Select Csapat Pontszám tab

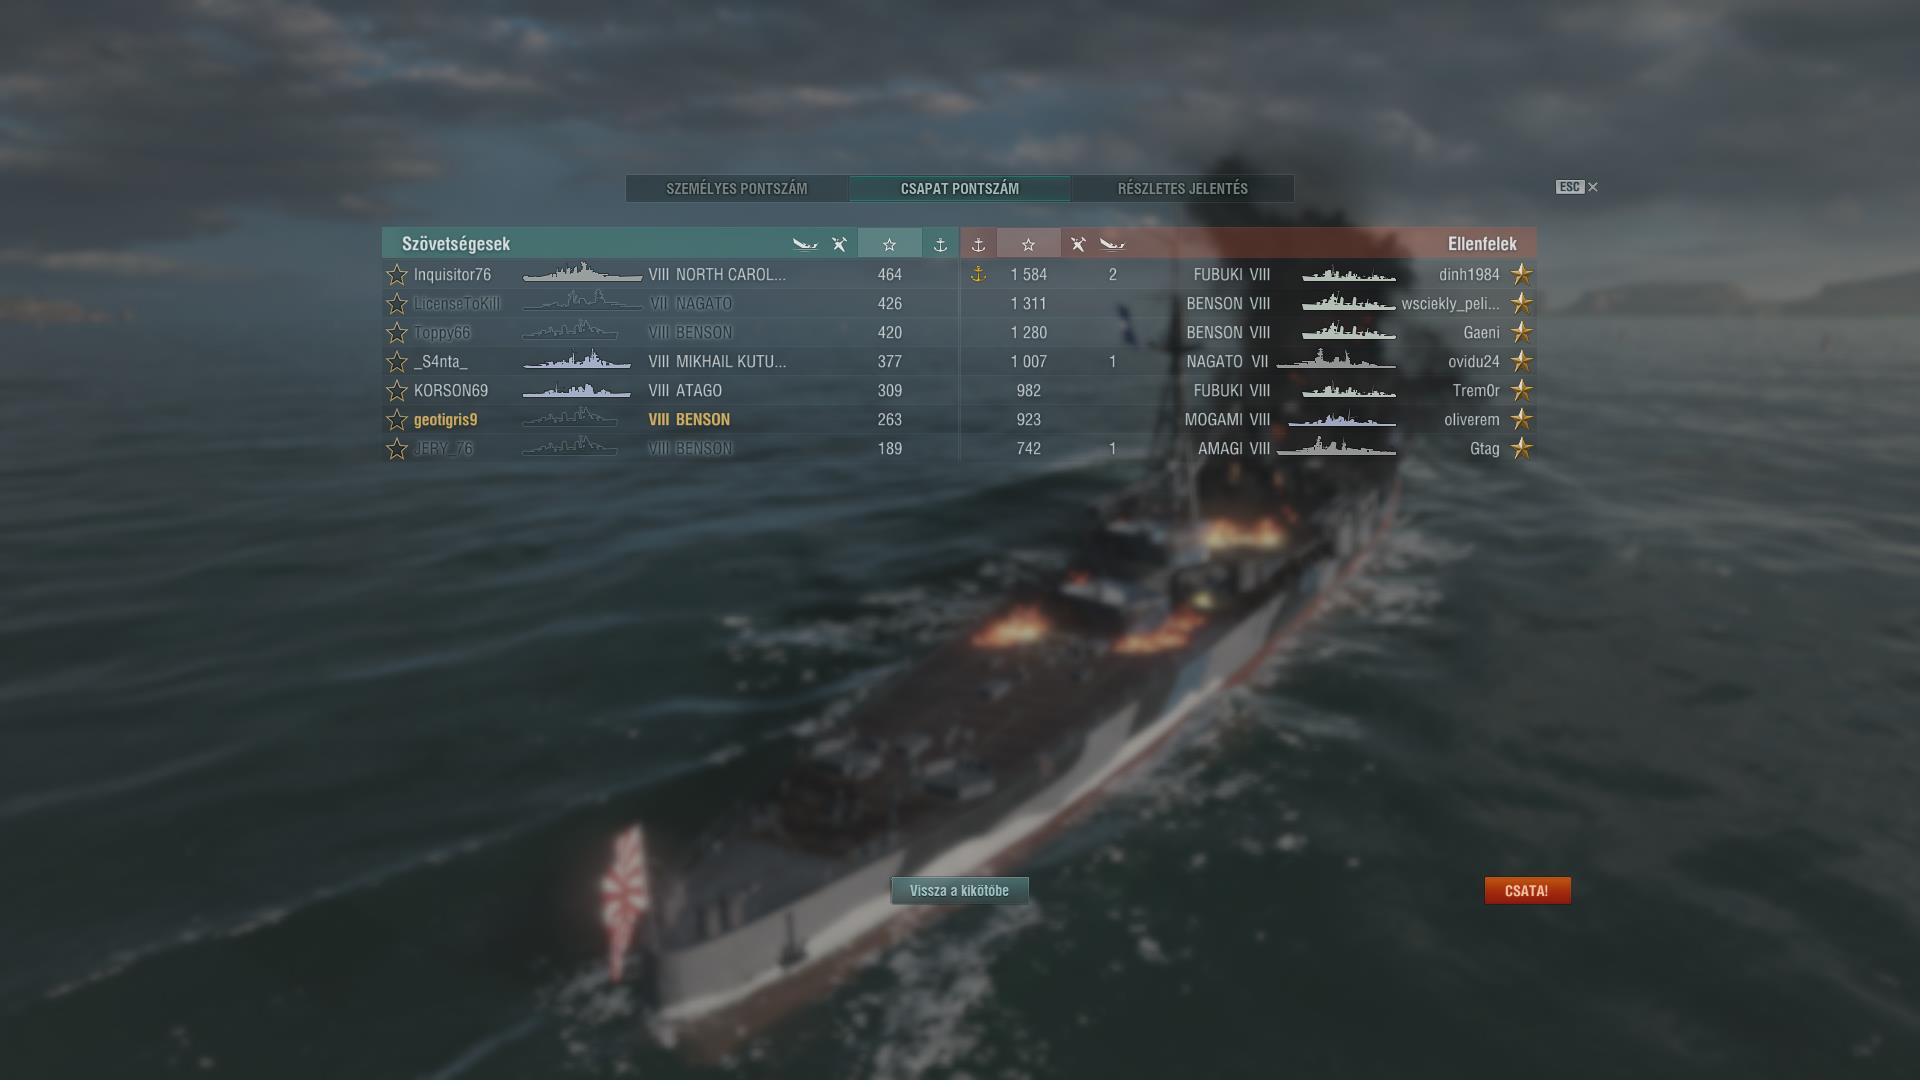pyautogui.click(x=960, y=188)
